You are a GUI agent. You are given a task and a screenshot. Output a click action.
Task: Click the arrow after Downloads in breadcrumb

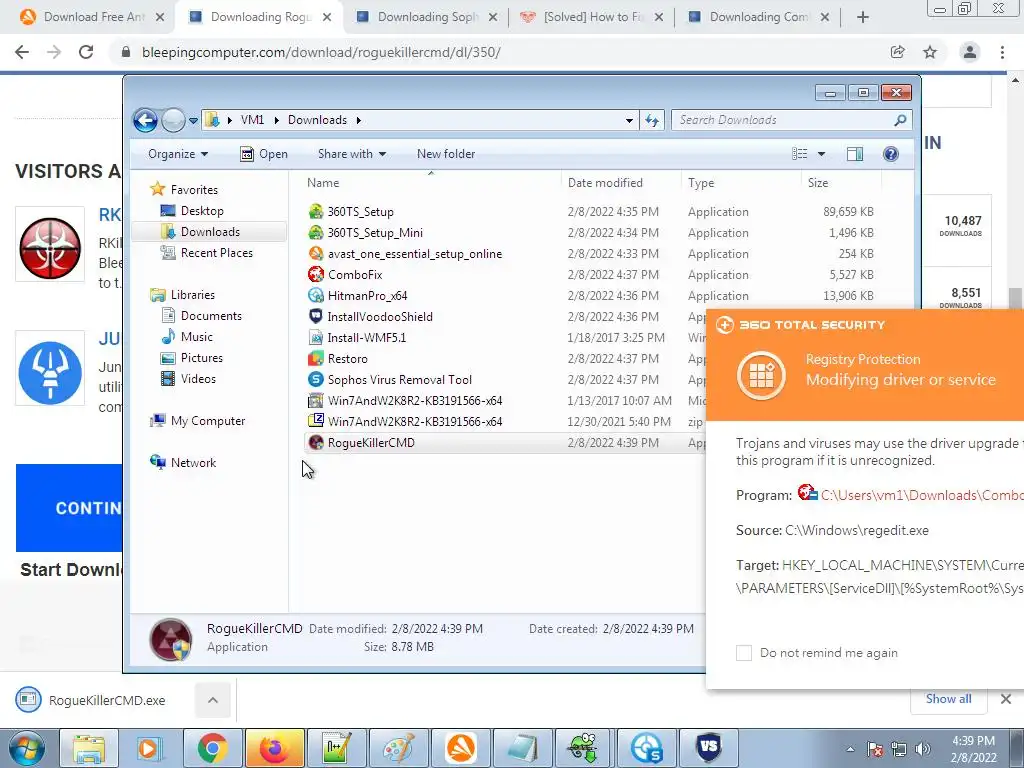coord(359,120)
